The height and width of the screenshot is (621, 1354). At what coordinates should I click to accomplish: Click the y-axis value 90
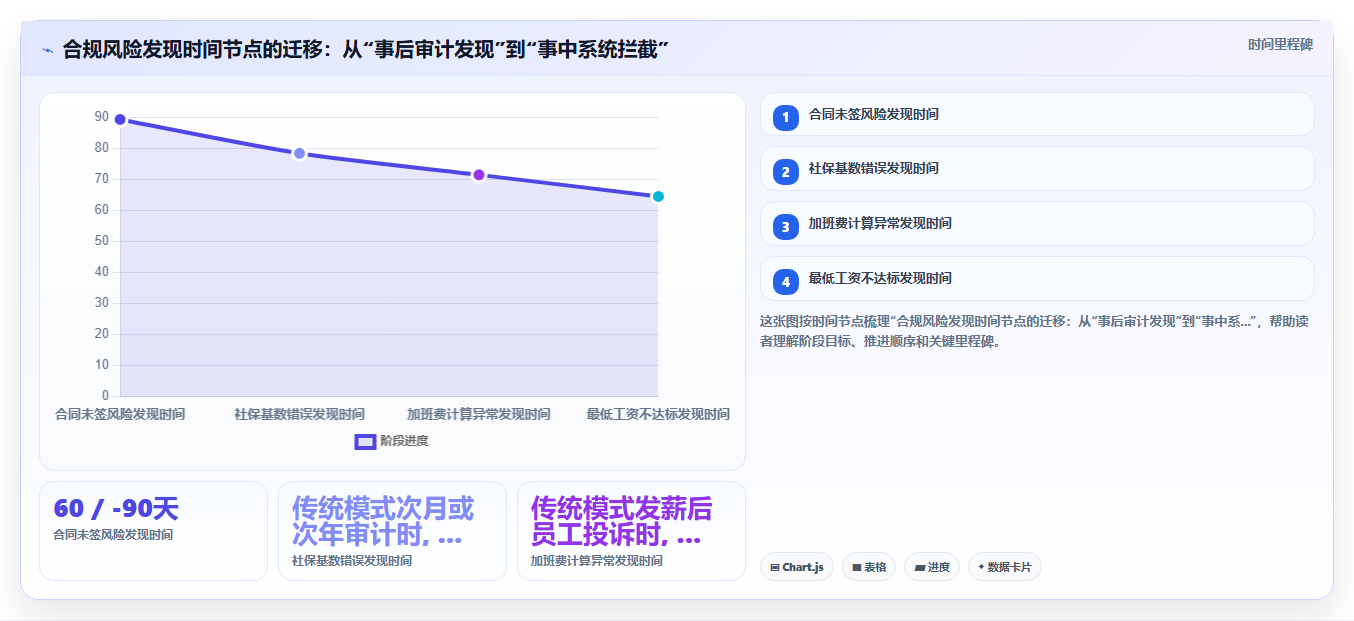102,117
